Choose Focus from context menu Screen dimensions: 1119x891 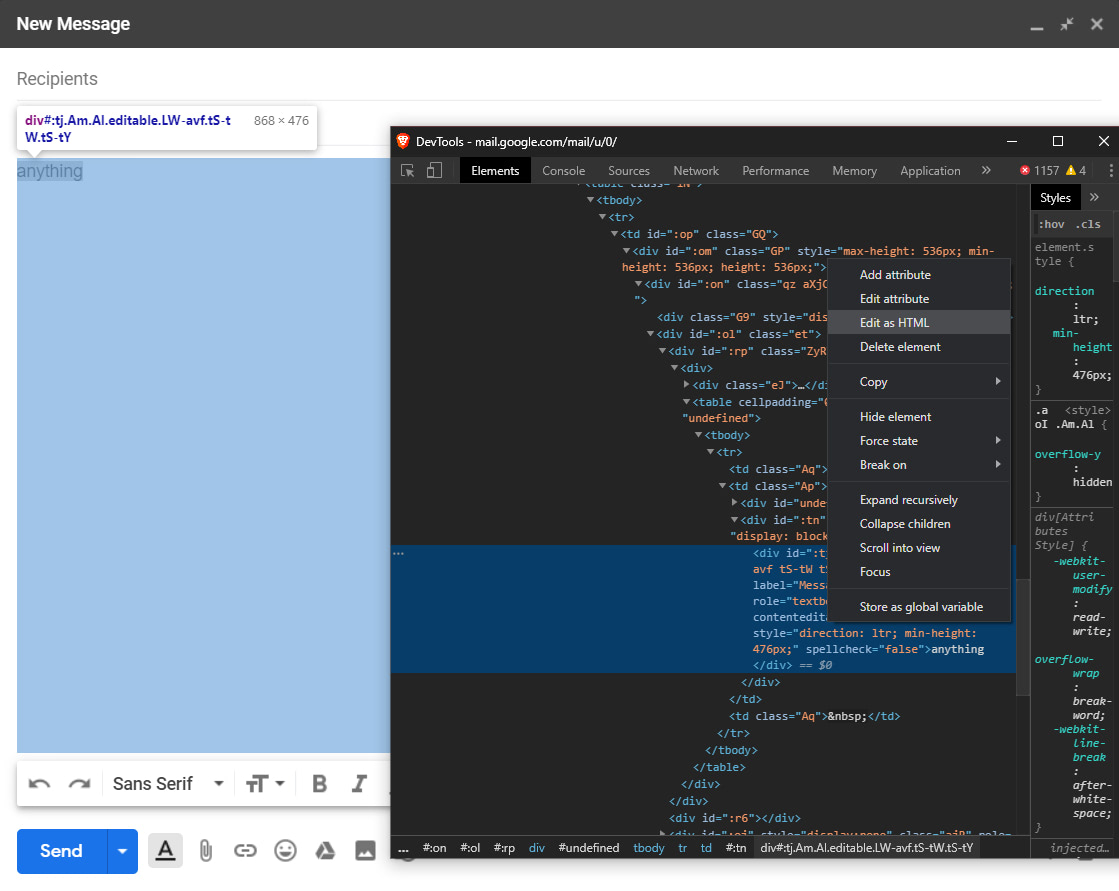click(x=919, y=571)
